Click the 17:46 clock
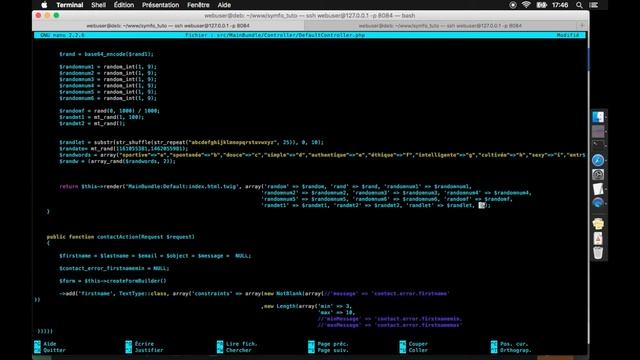 pyautogui.click(x=560, y=5)
